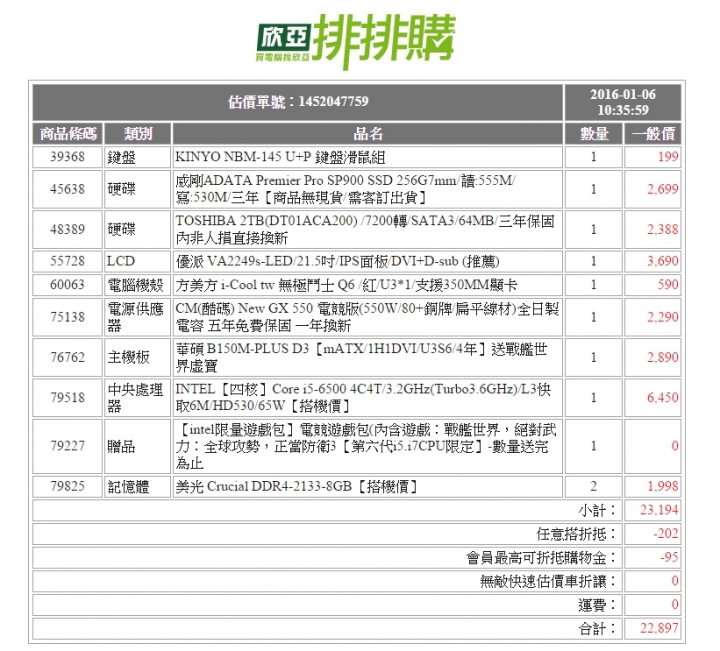The height and width of the screenshot is (651, 720).
Task: Select barcode 76762
Action: pos(68,357)
